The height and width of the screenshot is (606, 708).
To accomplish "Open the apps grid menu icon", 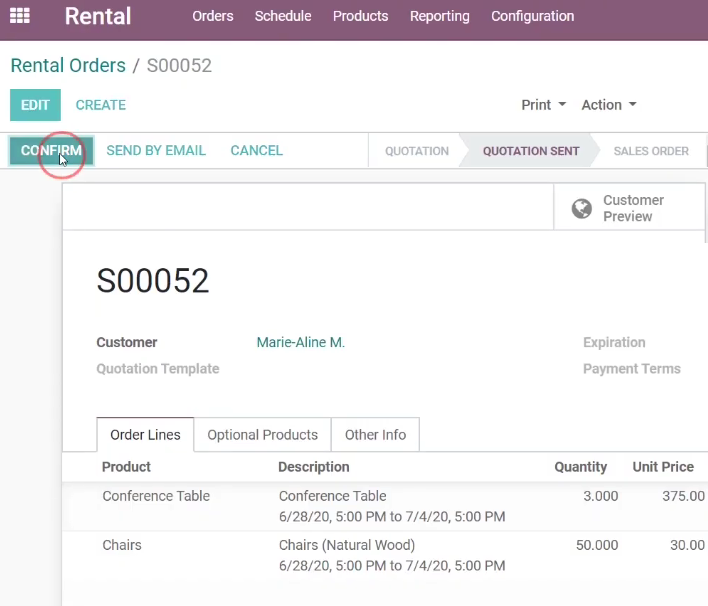I will (20, 16).
